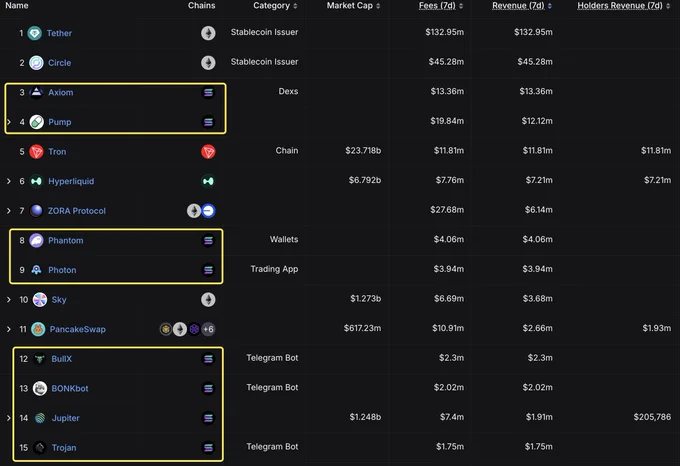
Task: Click Jupiter's $205,786 holders revenue value
Action: [x=652, y=417]
